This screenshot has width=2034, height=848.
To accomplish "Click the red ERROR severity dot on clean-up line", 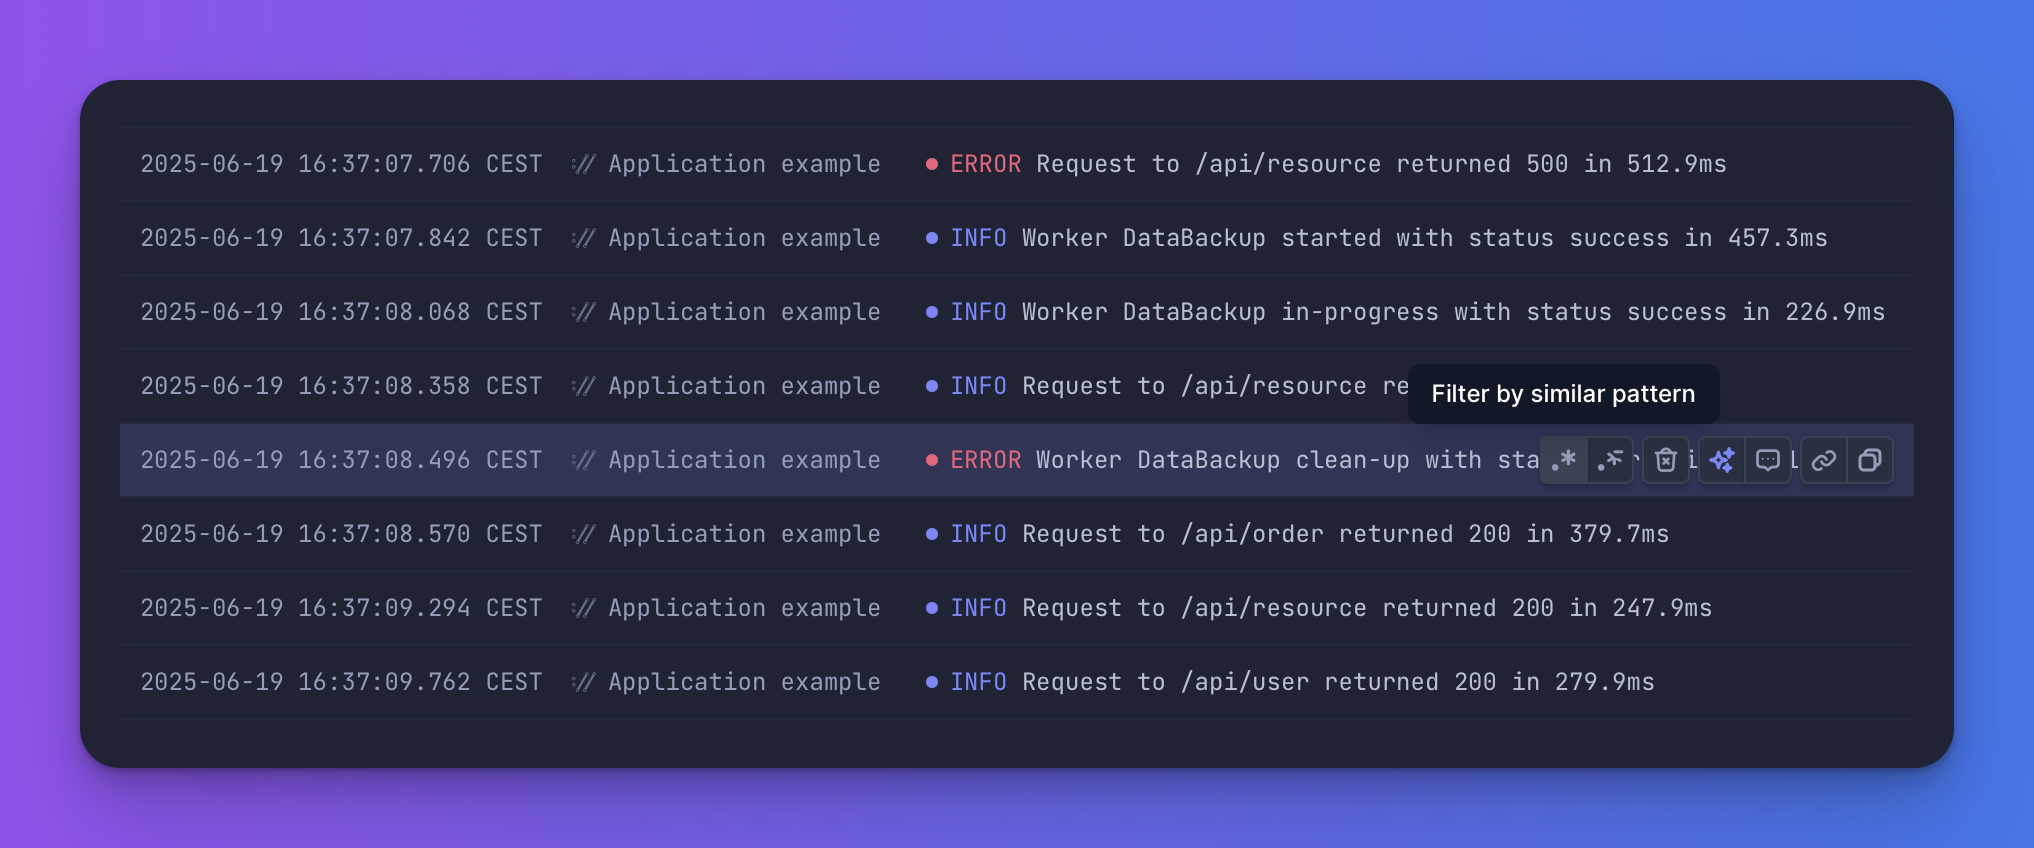I will click(x=930, y=460).
